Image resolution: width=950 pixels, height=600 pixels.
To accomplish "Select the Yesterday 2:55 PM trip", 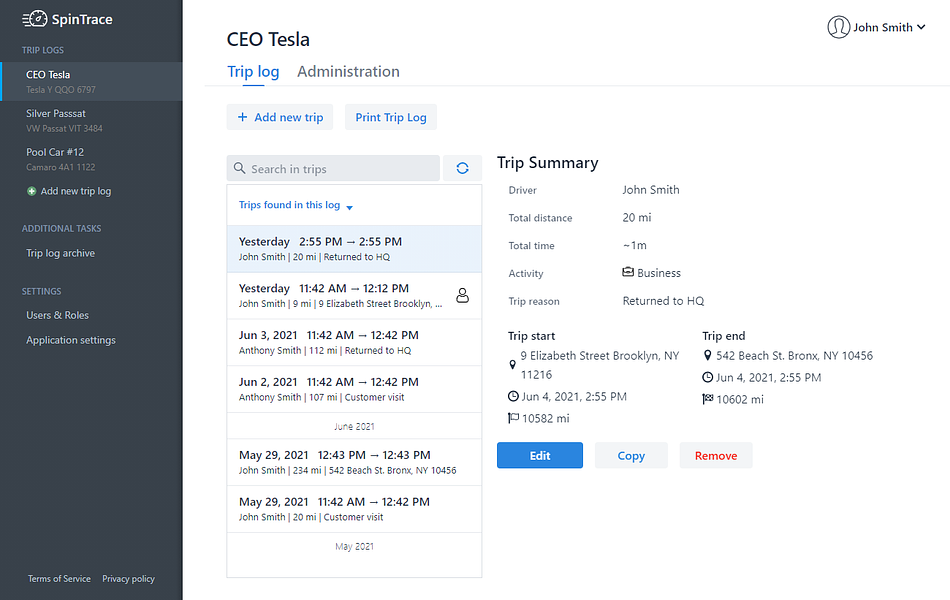I will [x=354, y=248].
